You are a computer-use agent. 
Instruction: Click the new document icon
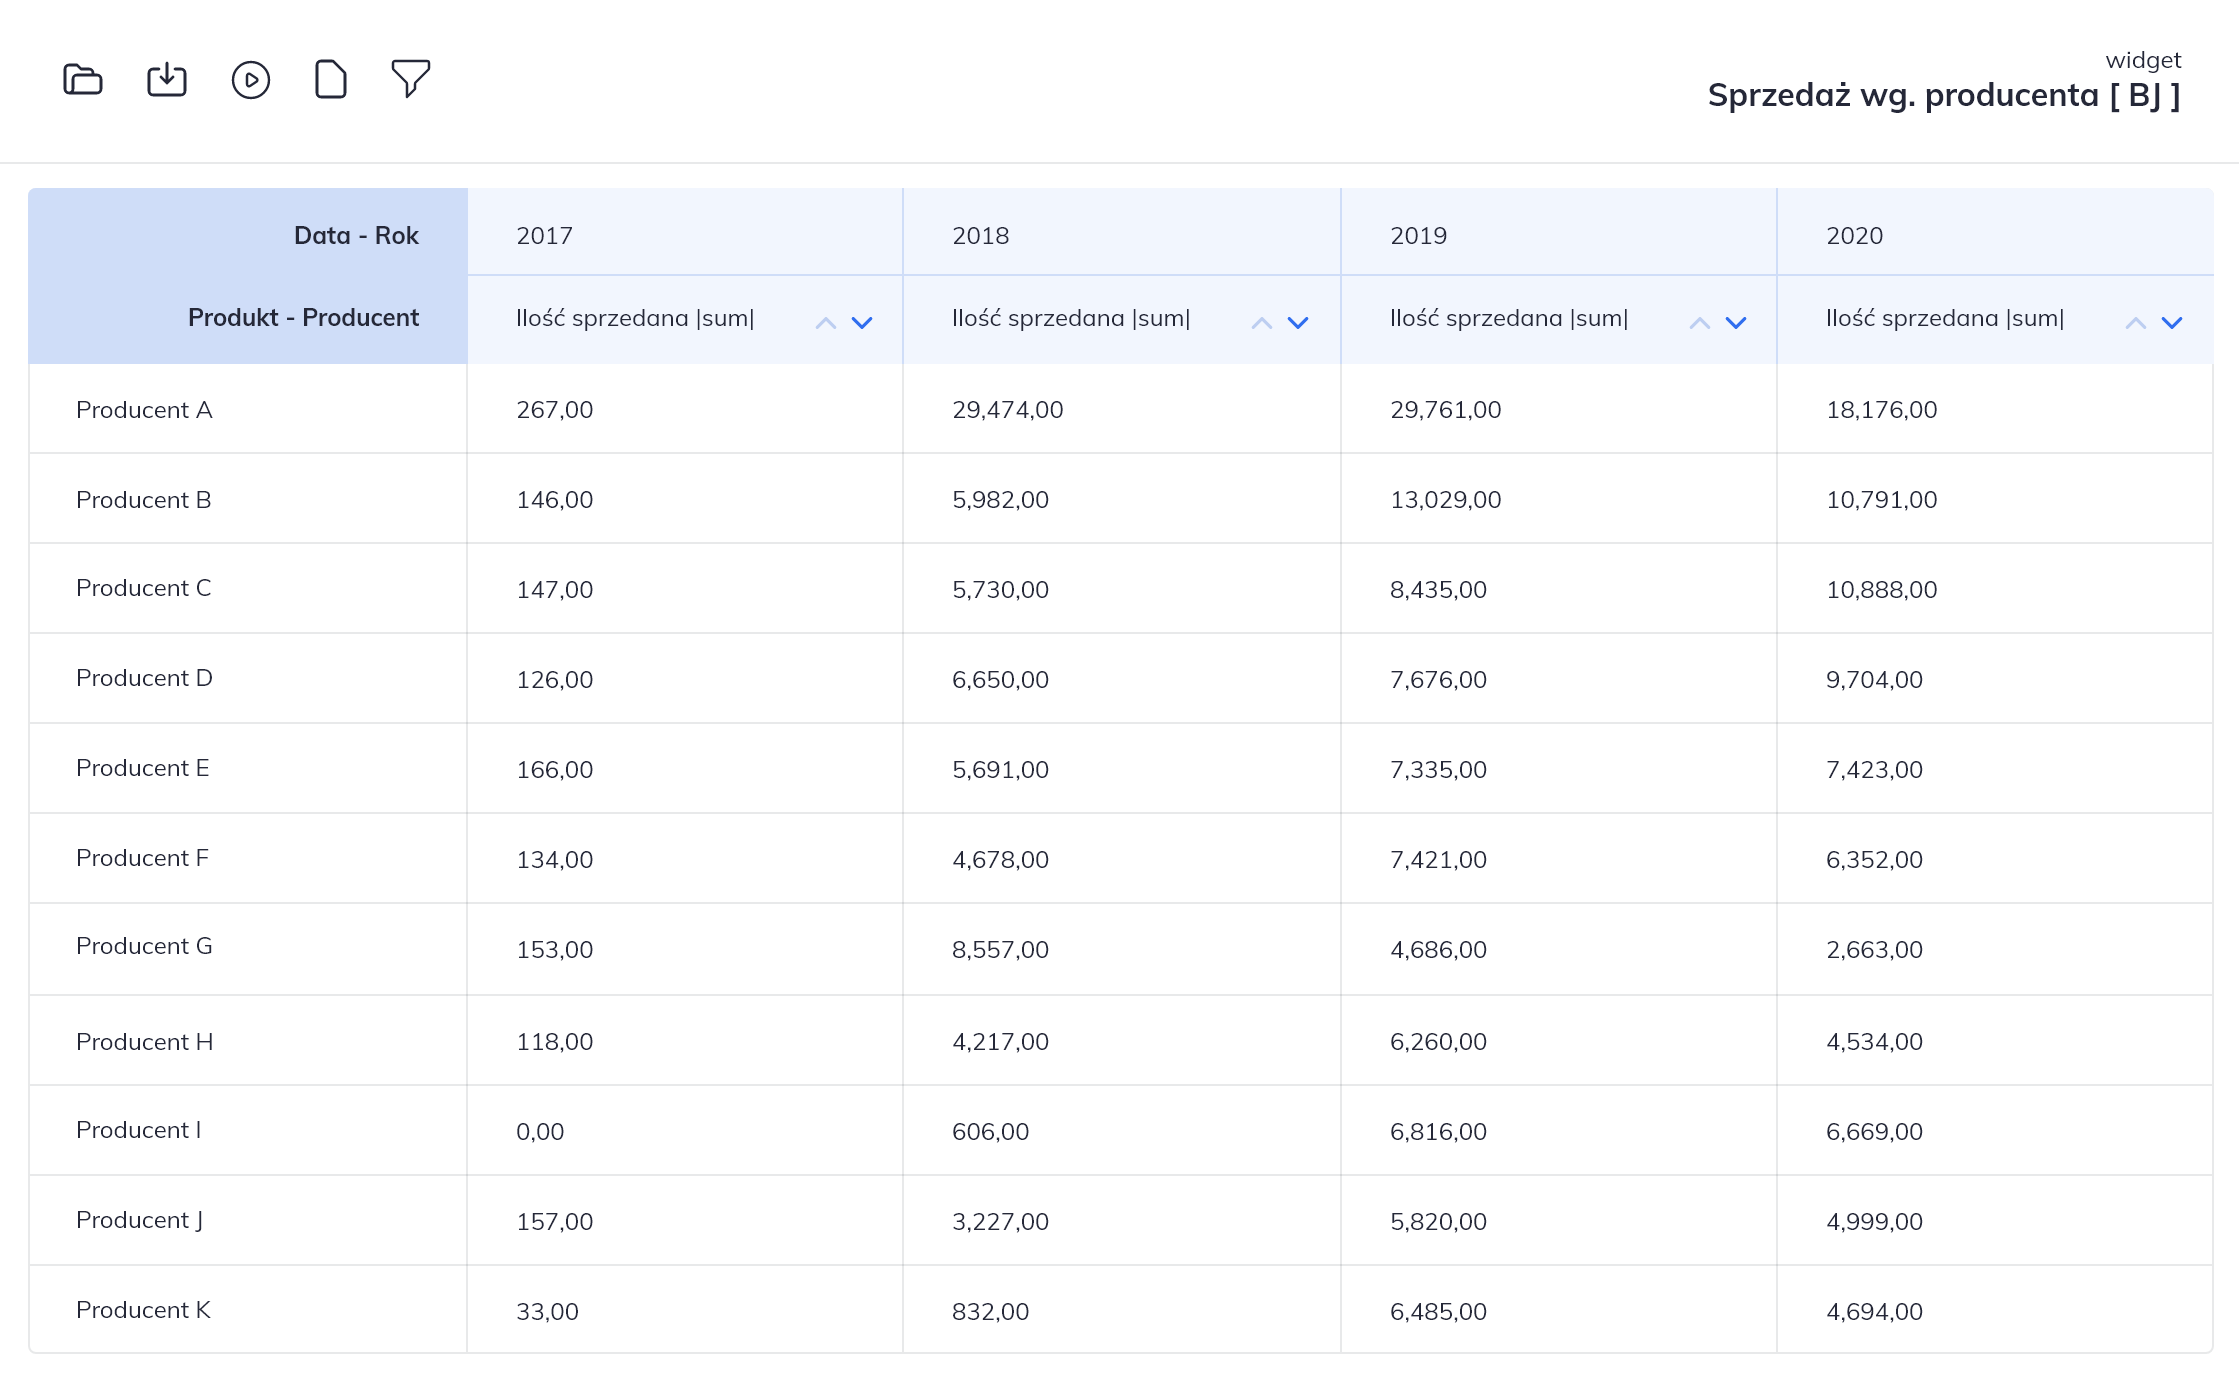tap(330, 79)
